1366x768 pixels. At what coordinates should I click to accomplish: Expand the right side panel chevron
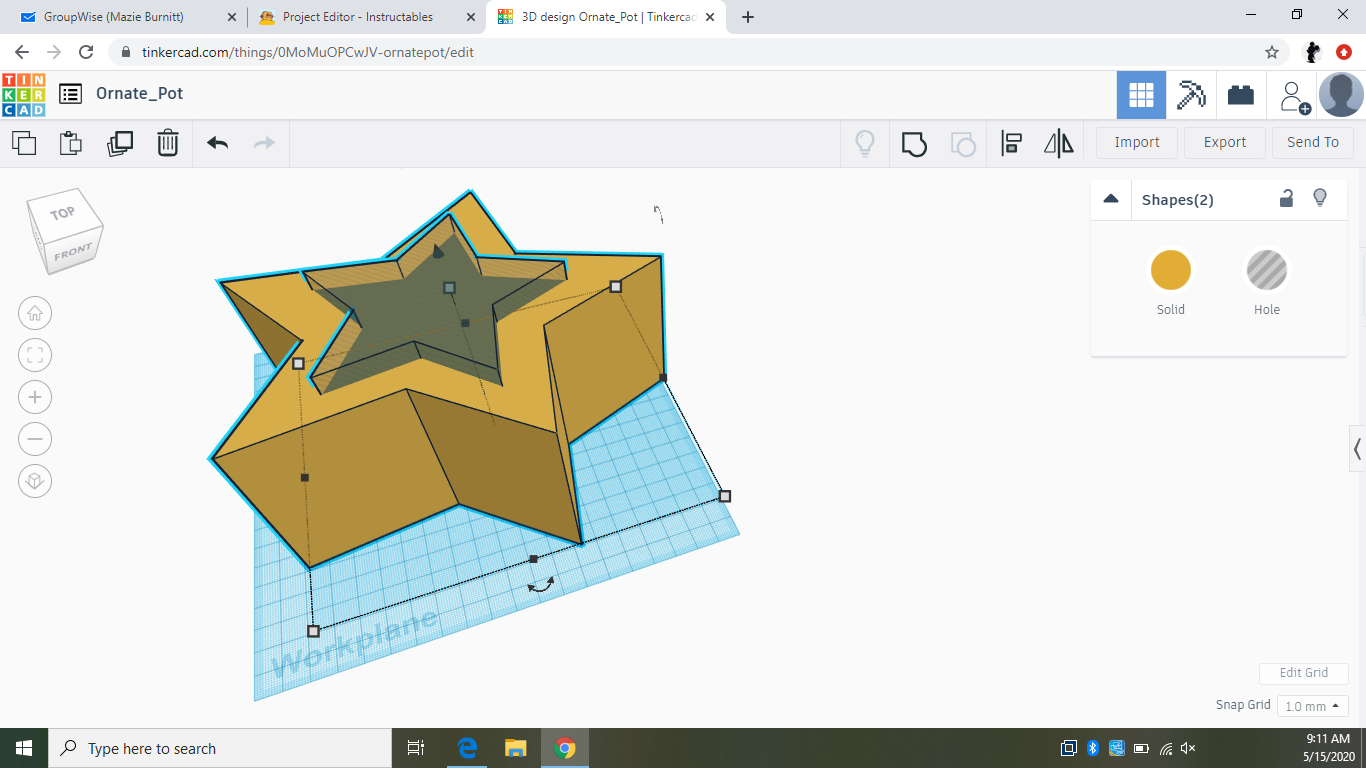tap(1357, 449)
